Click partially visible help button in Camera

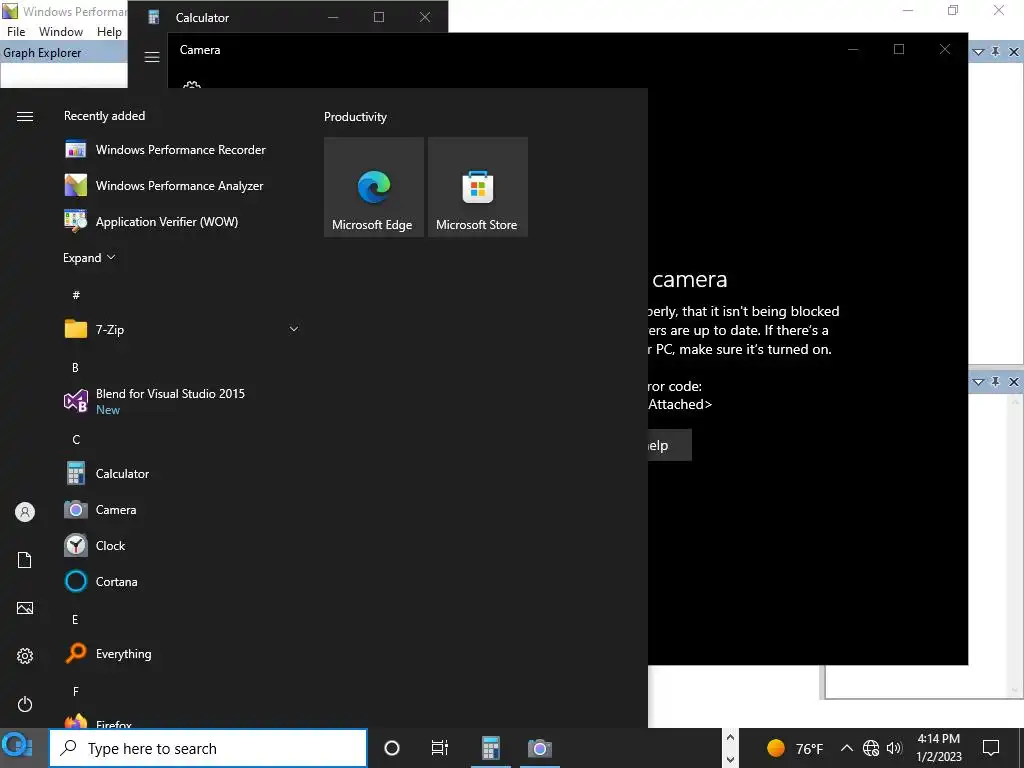669,445
